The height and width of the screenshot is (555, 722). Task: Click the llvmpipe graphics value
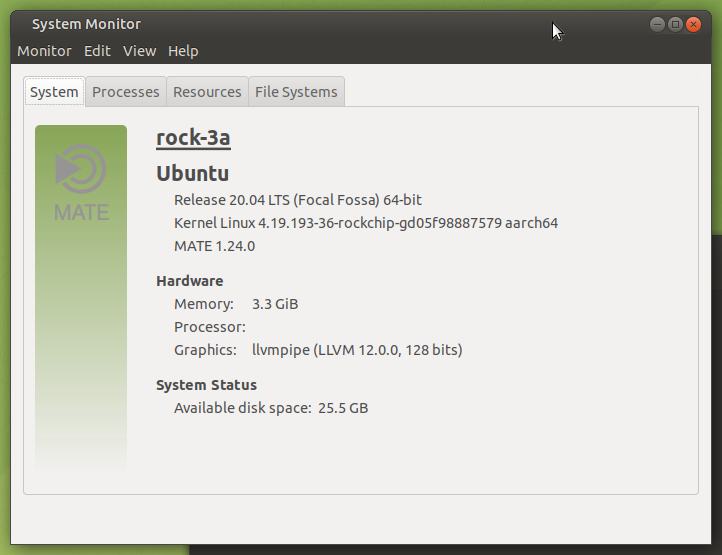click(357, 350)
